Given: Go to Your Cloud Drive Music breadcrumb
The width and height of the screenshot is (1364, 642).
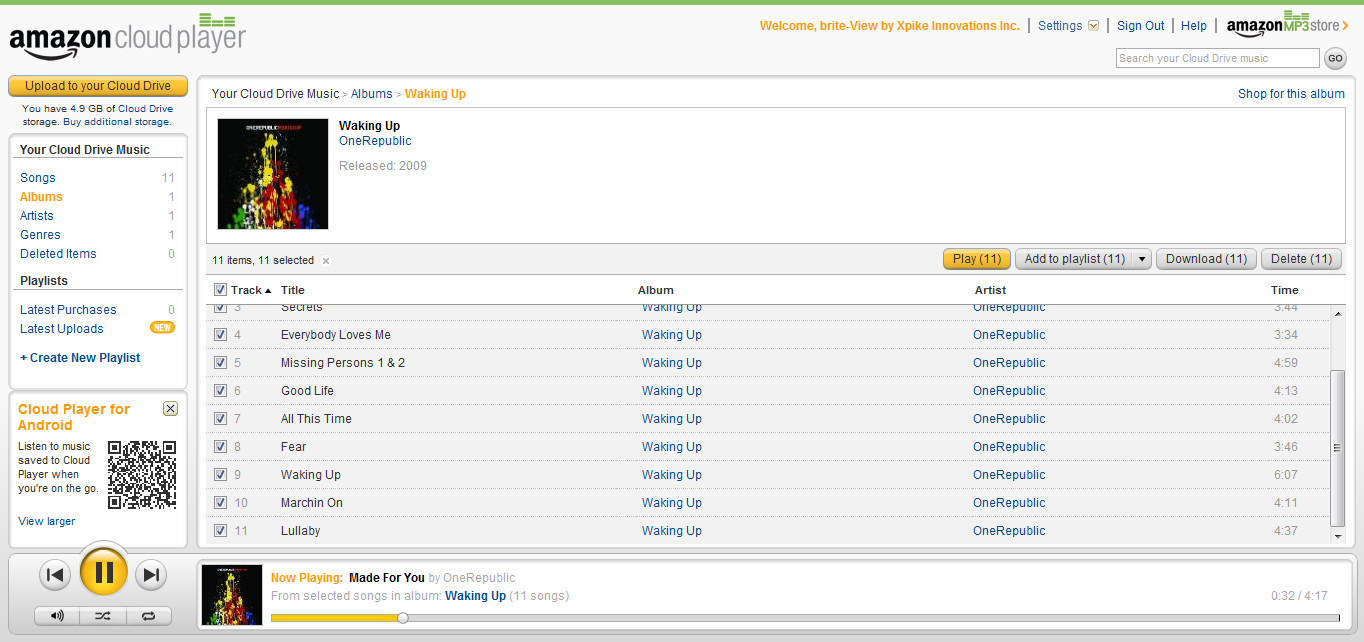Looking at the screenshot, I should [275, 94].
